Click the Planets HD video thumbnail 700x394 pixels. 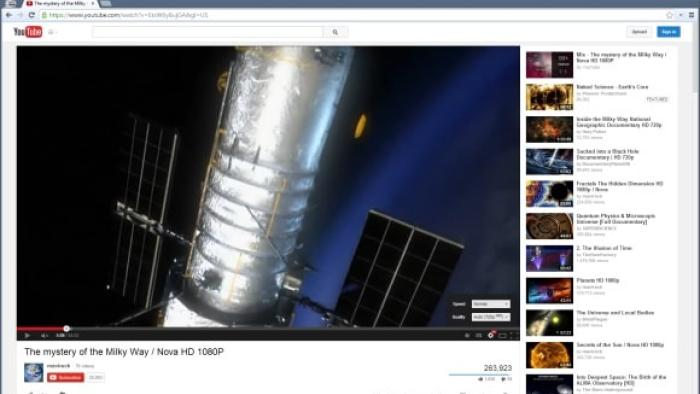point(549,290)
